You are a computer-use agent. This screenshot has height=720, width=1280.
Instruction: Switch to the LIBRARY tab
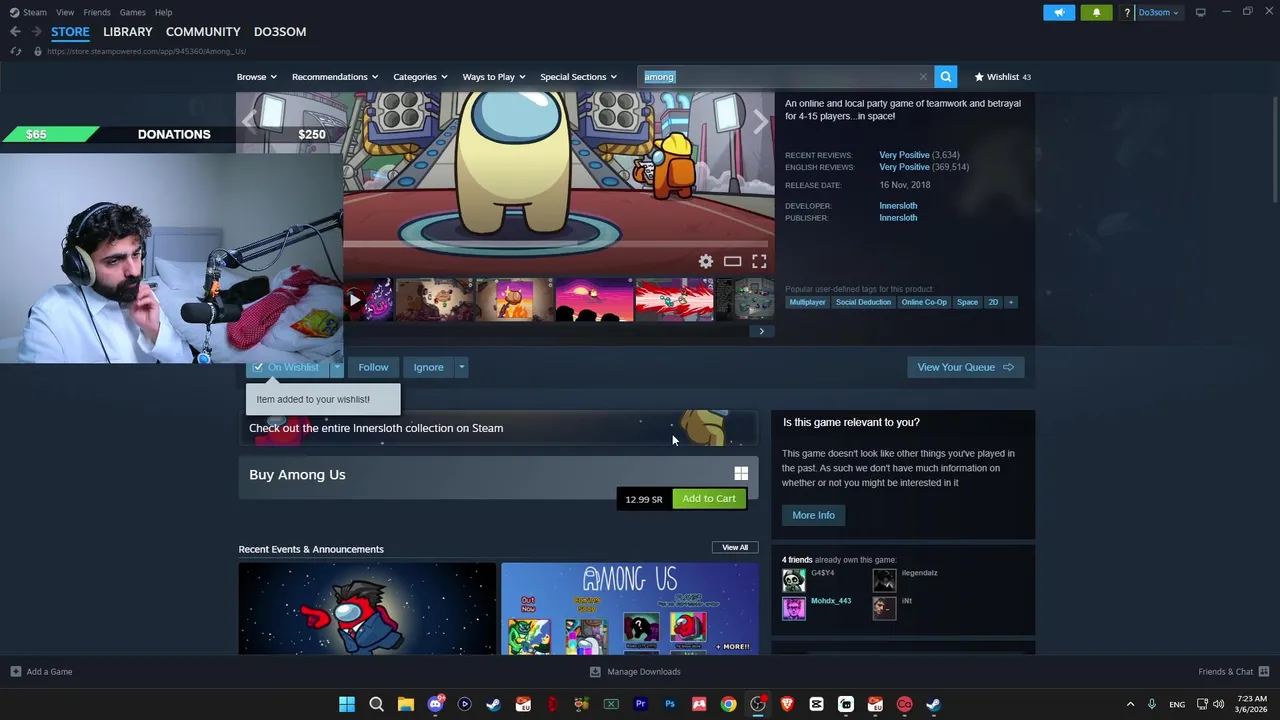point(128,32)
